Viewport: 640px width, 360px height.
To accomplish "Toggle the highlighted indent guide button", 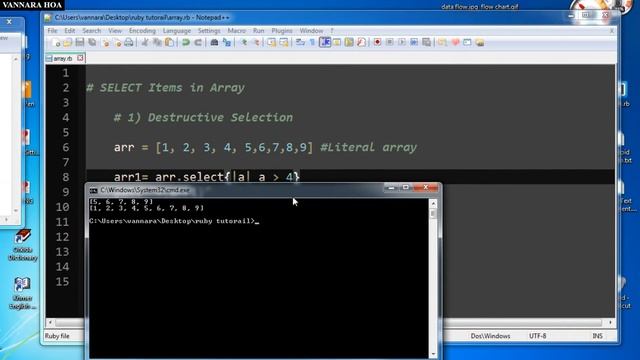I will (325, 42).
